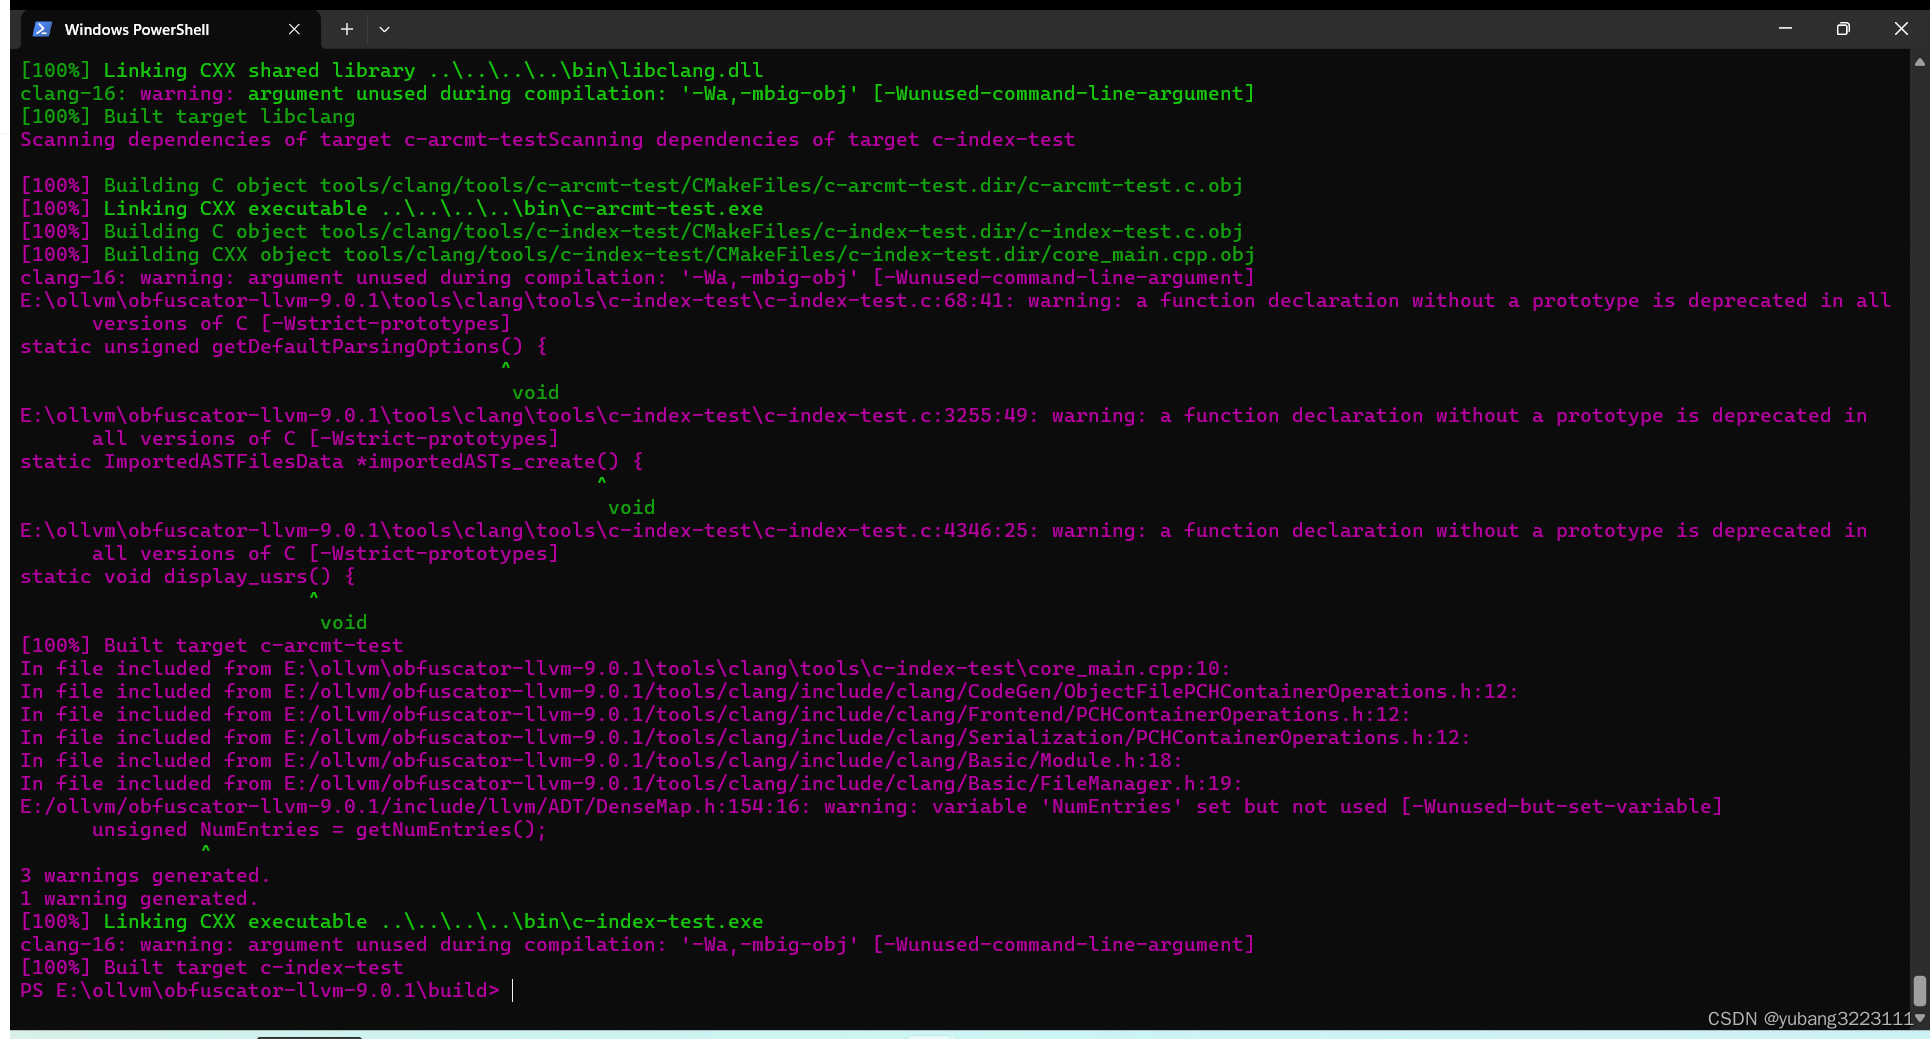Click the vertical scrollbar thumb
This screenshot has width=1930, height=1039.
click(1919, 991)
